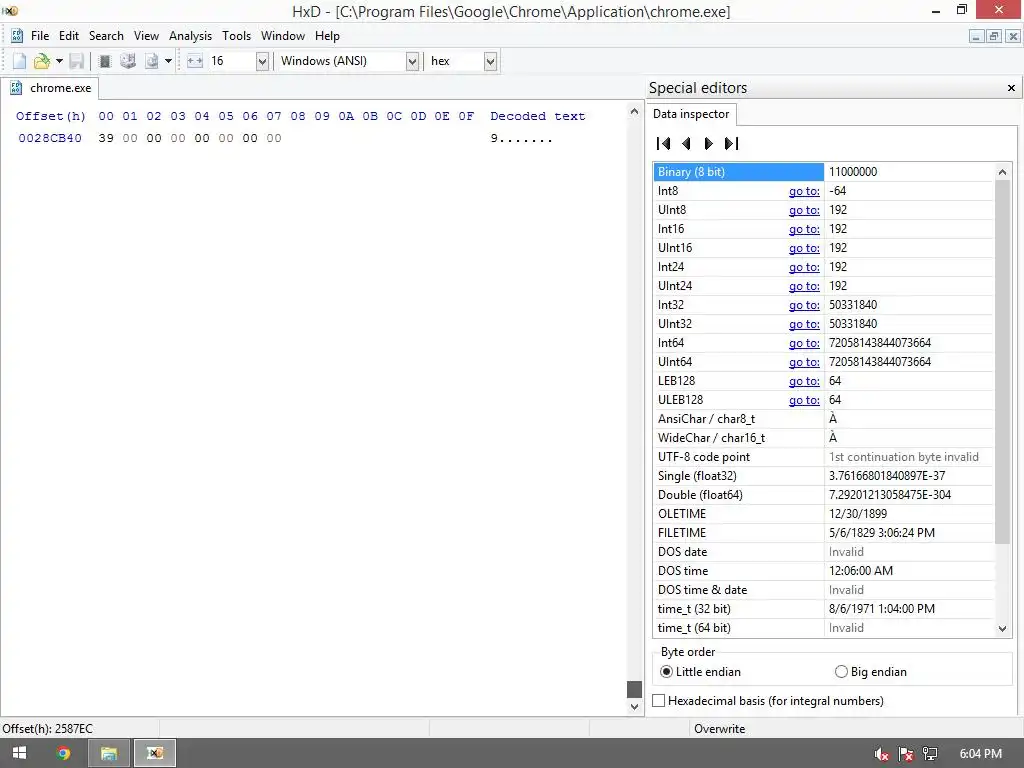Open the Windows (ANSI) charset dropdown

(x=412, y=61)
